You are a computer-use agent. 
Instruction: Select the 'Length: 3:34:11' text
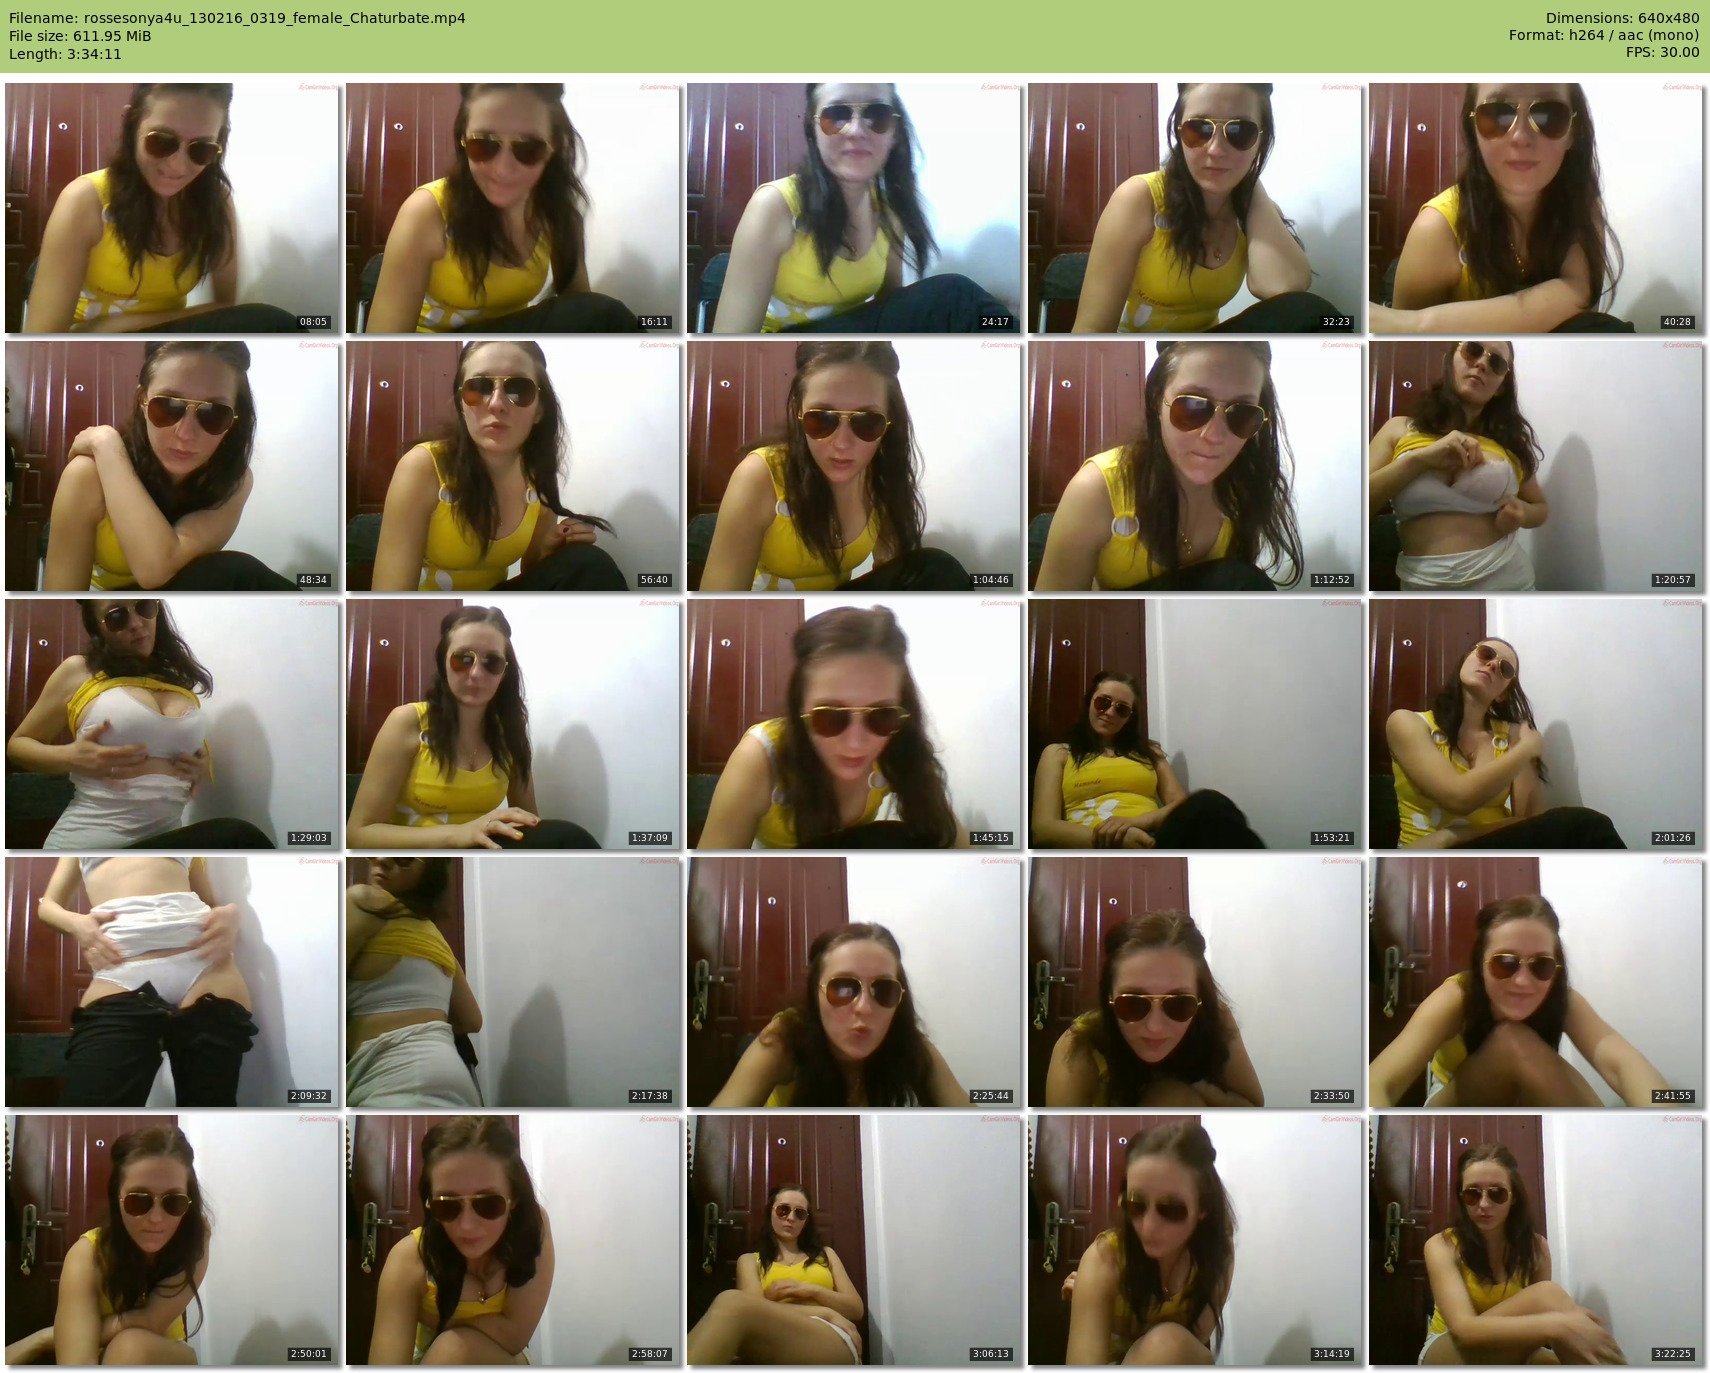[65, 54]
